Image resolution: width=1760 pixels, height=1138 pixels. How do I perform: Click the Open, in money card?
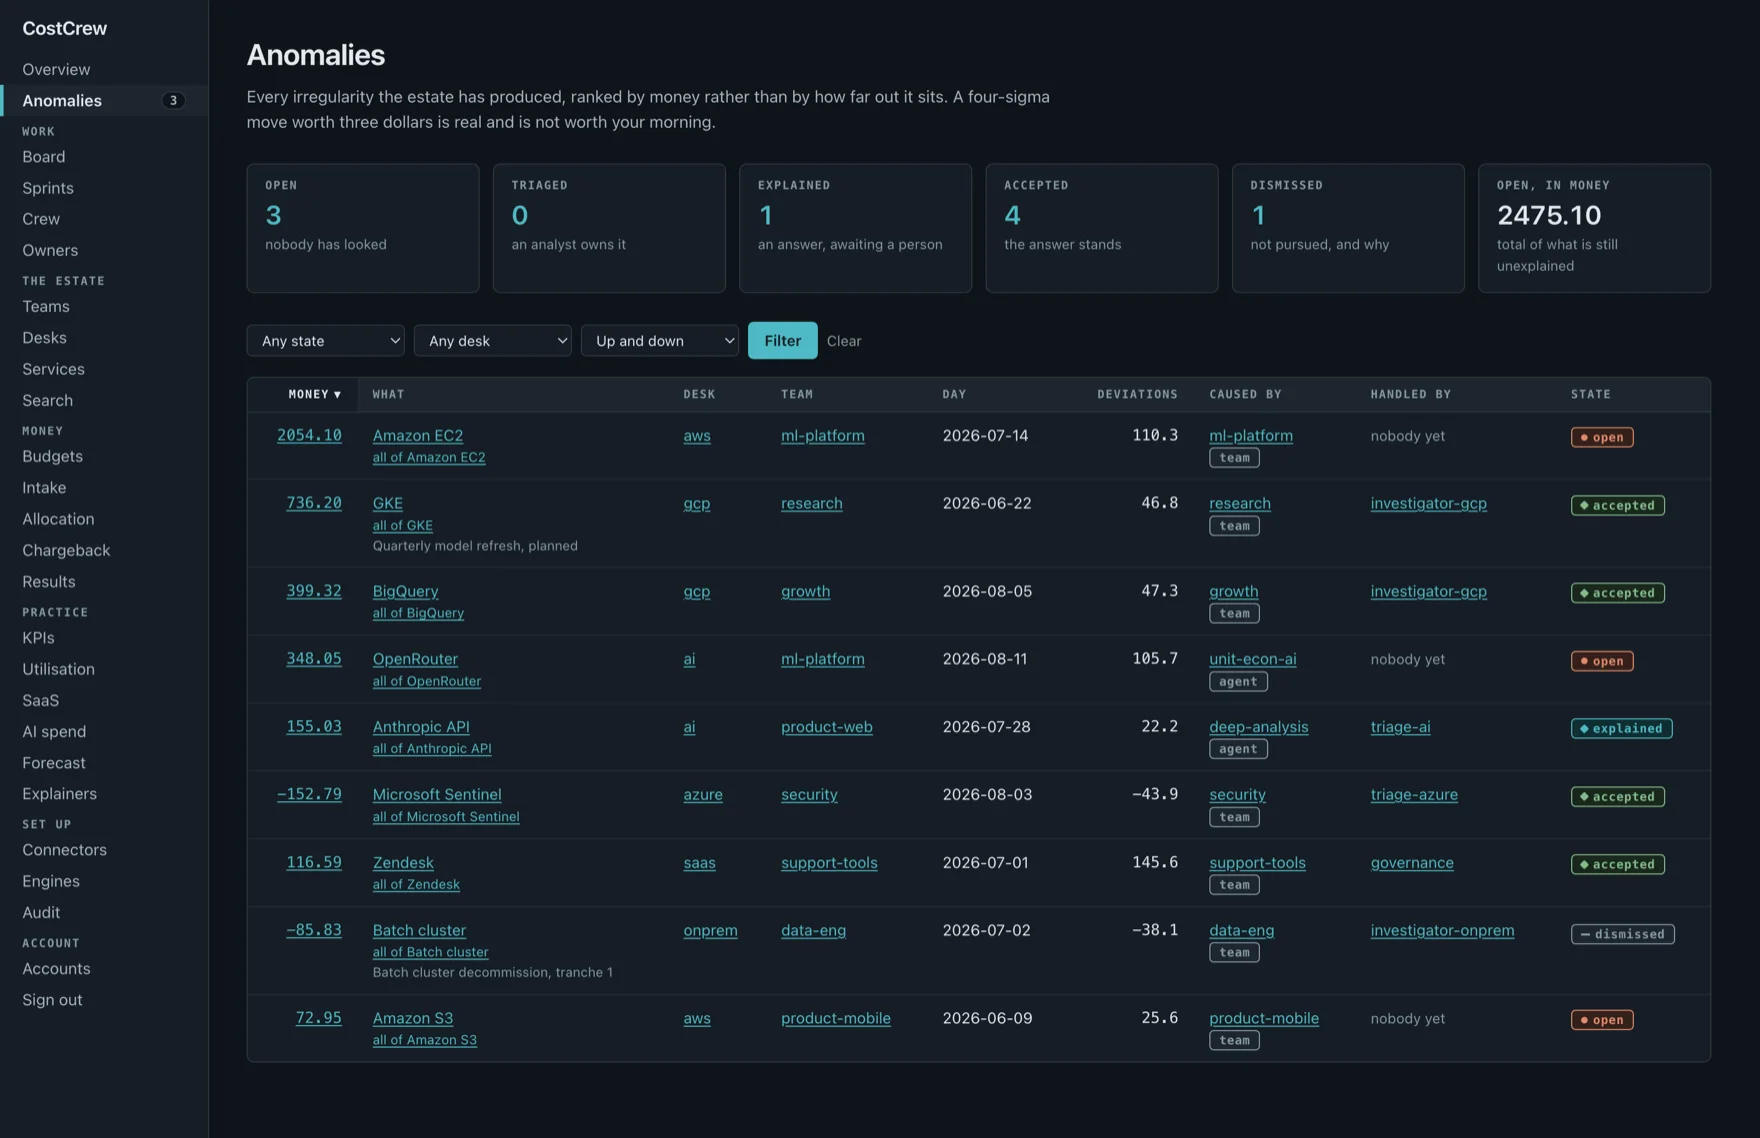(x=1594, y=228)
